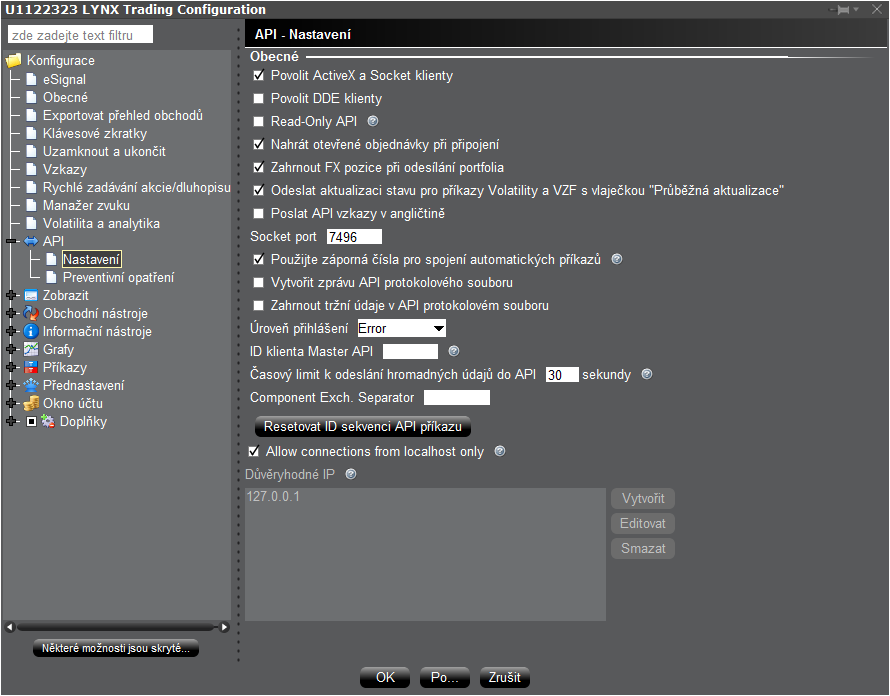This screenshot has height=696, width=890.
Task: Expand the Informační nástroje node
Action: tap(11, 332)
